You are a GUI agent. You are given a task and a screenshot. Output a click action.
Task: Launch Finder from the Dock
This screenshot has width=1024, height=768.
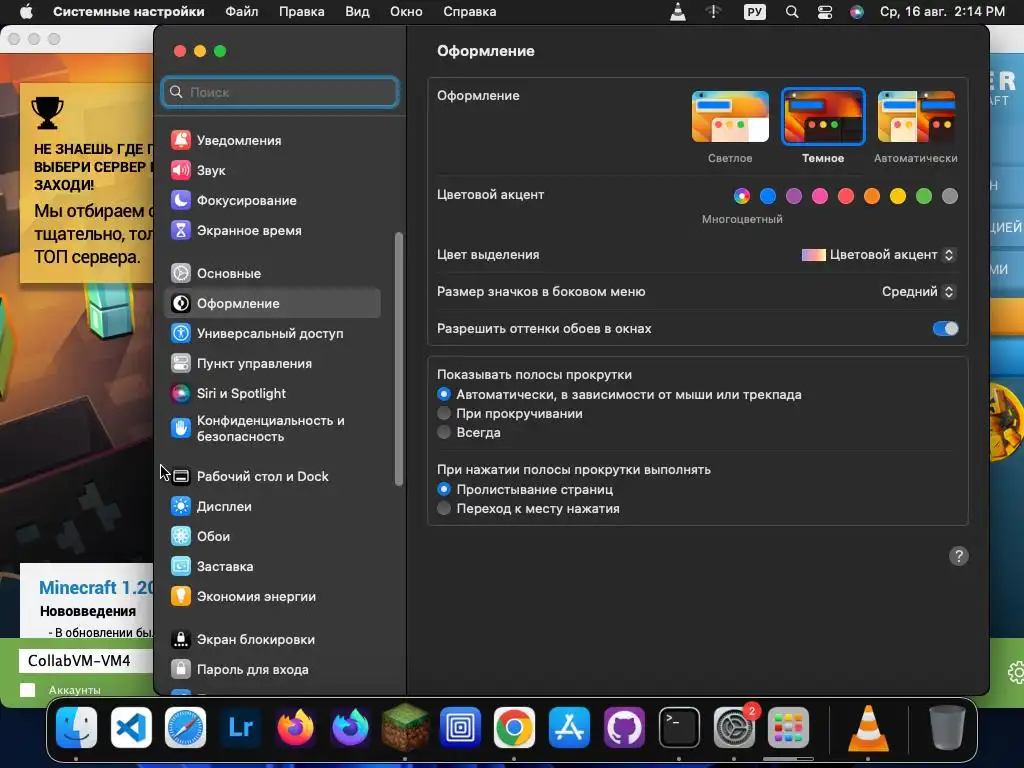[x=76, y=727]
